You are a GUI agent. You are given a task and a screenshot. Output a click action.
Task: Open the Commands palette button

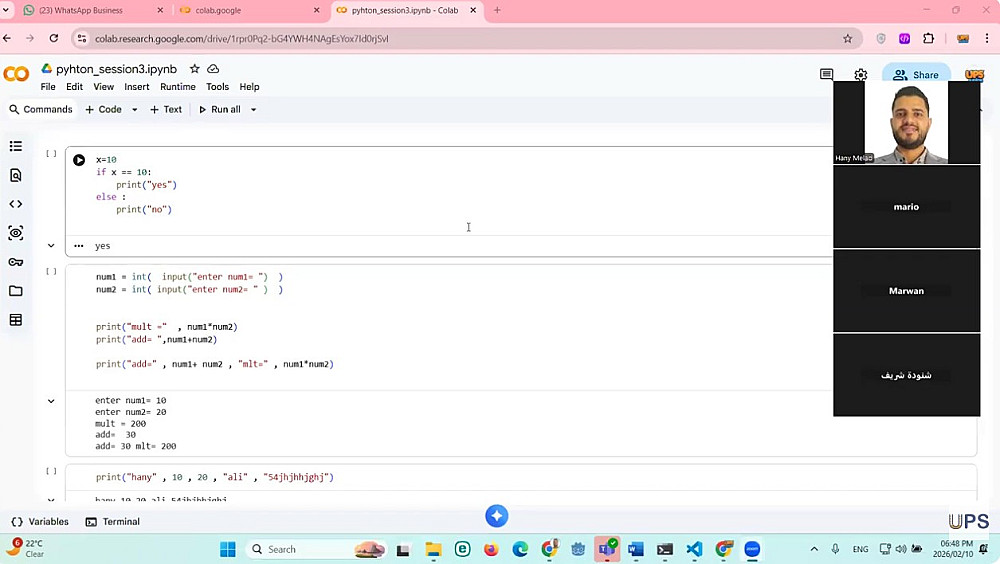(41, 110)
